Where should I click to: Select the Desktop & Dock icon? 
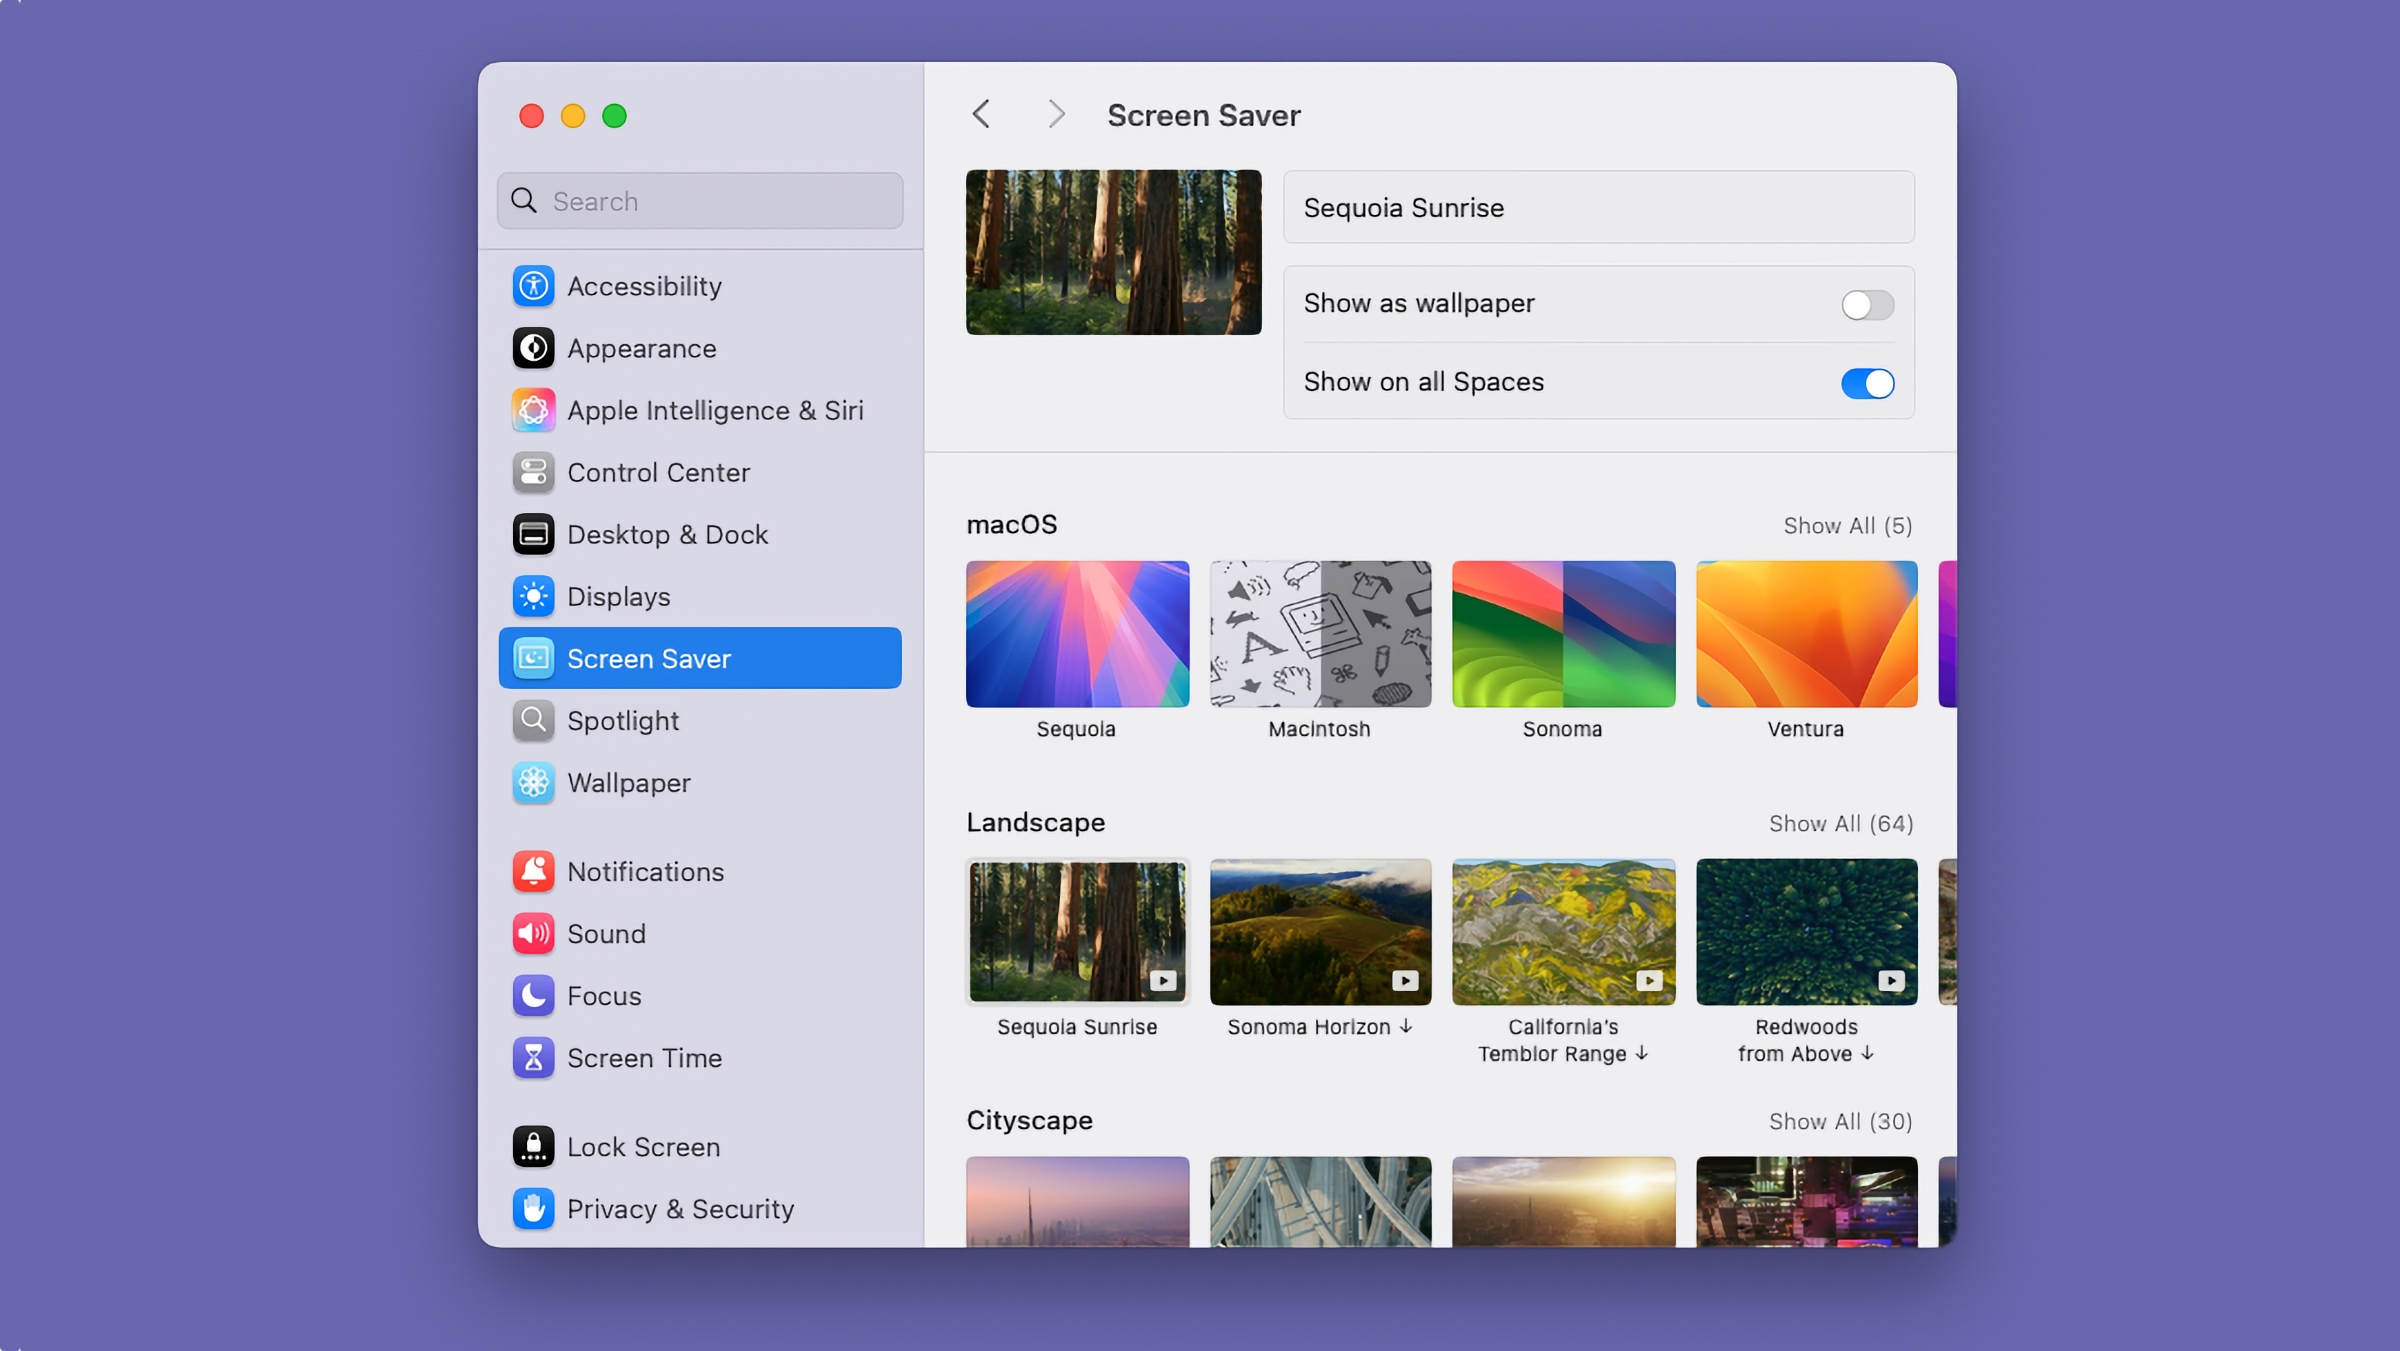[533, 534]
